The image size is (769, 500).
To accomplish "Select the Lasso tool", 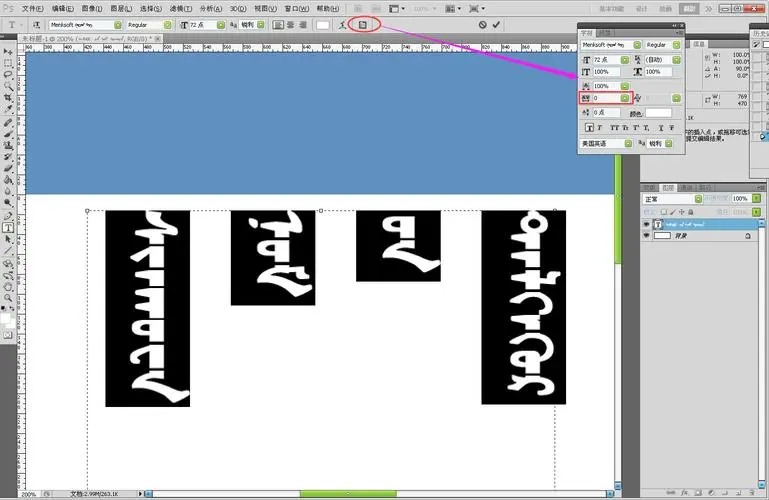I will click(x=8, y=75).
